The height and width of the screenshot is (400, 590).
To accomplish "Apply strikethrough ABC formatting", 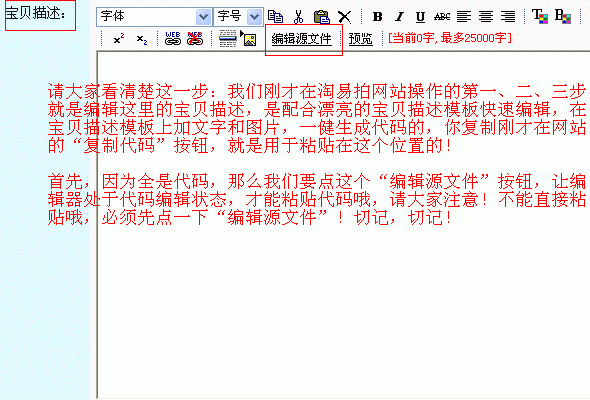I will 442,17.
